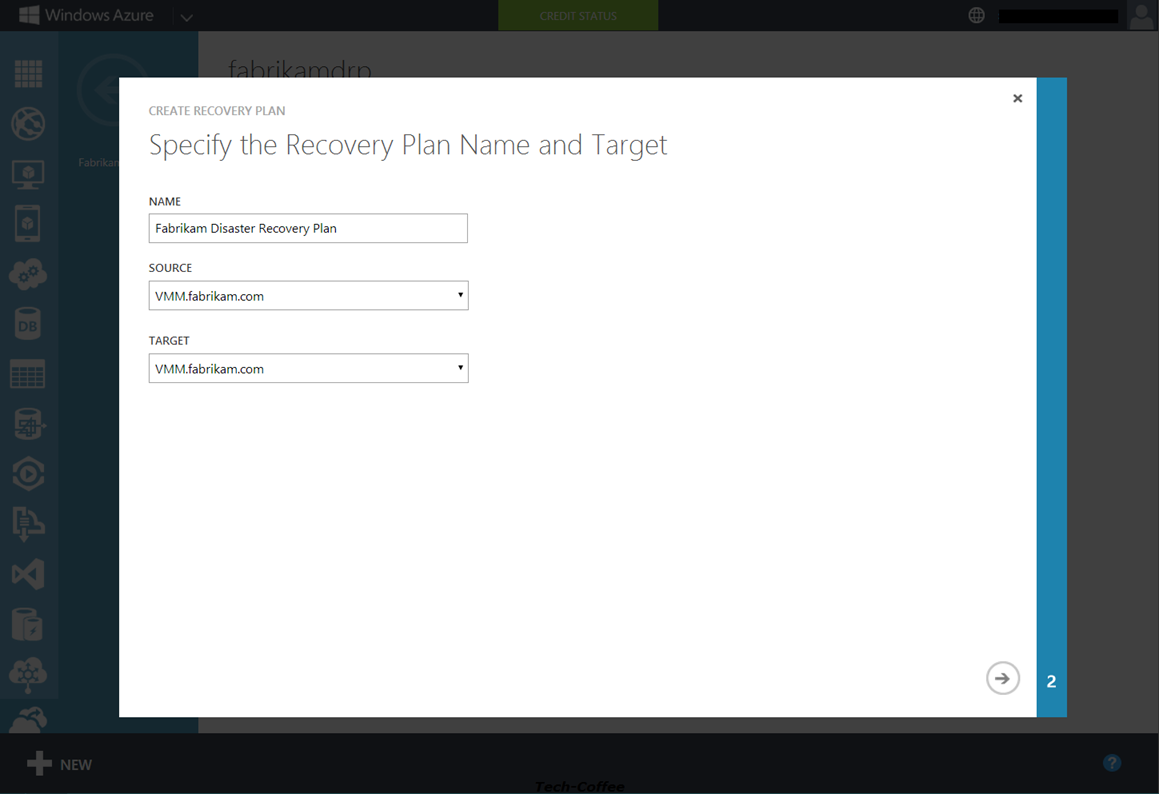Open the help question mark icon
Screen dimensions: 1159x794
1112,763
